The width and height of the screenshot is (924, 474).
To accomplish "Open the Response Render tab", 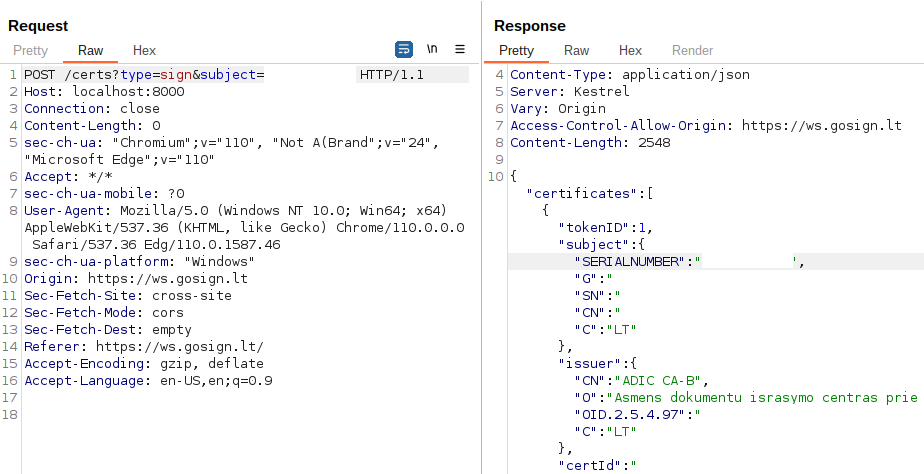I will tap(692, 51).
